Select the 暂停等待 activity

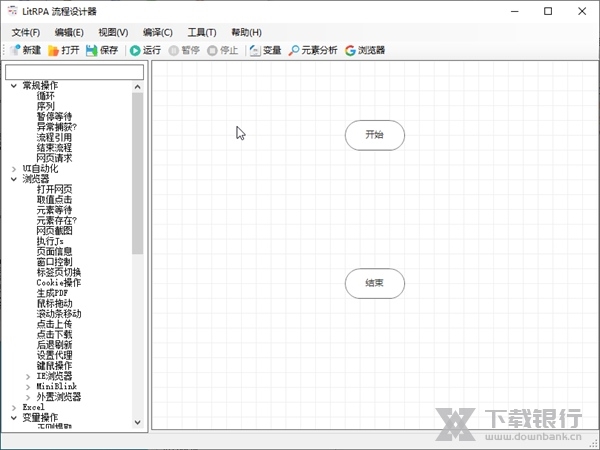[x=54, y=116]
